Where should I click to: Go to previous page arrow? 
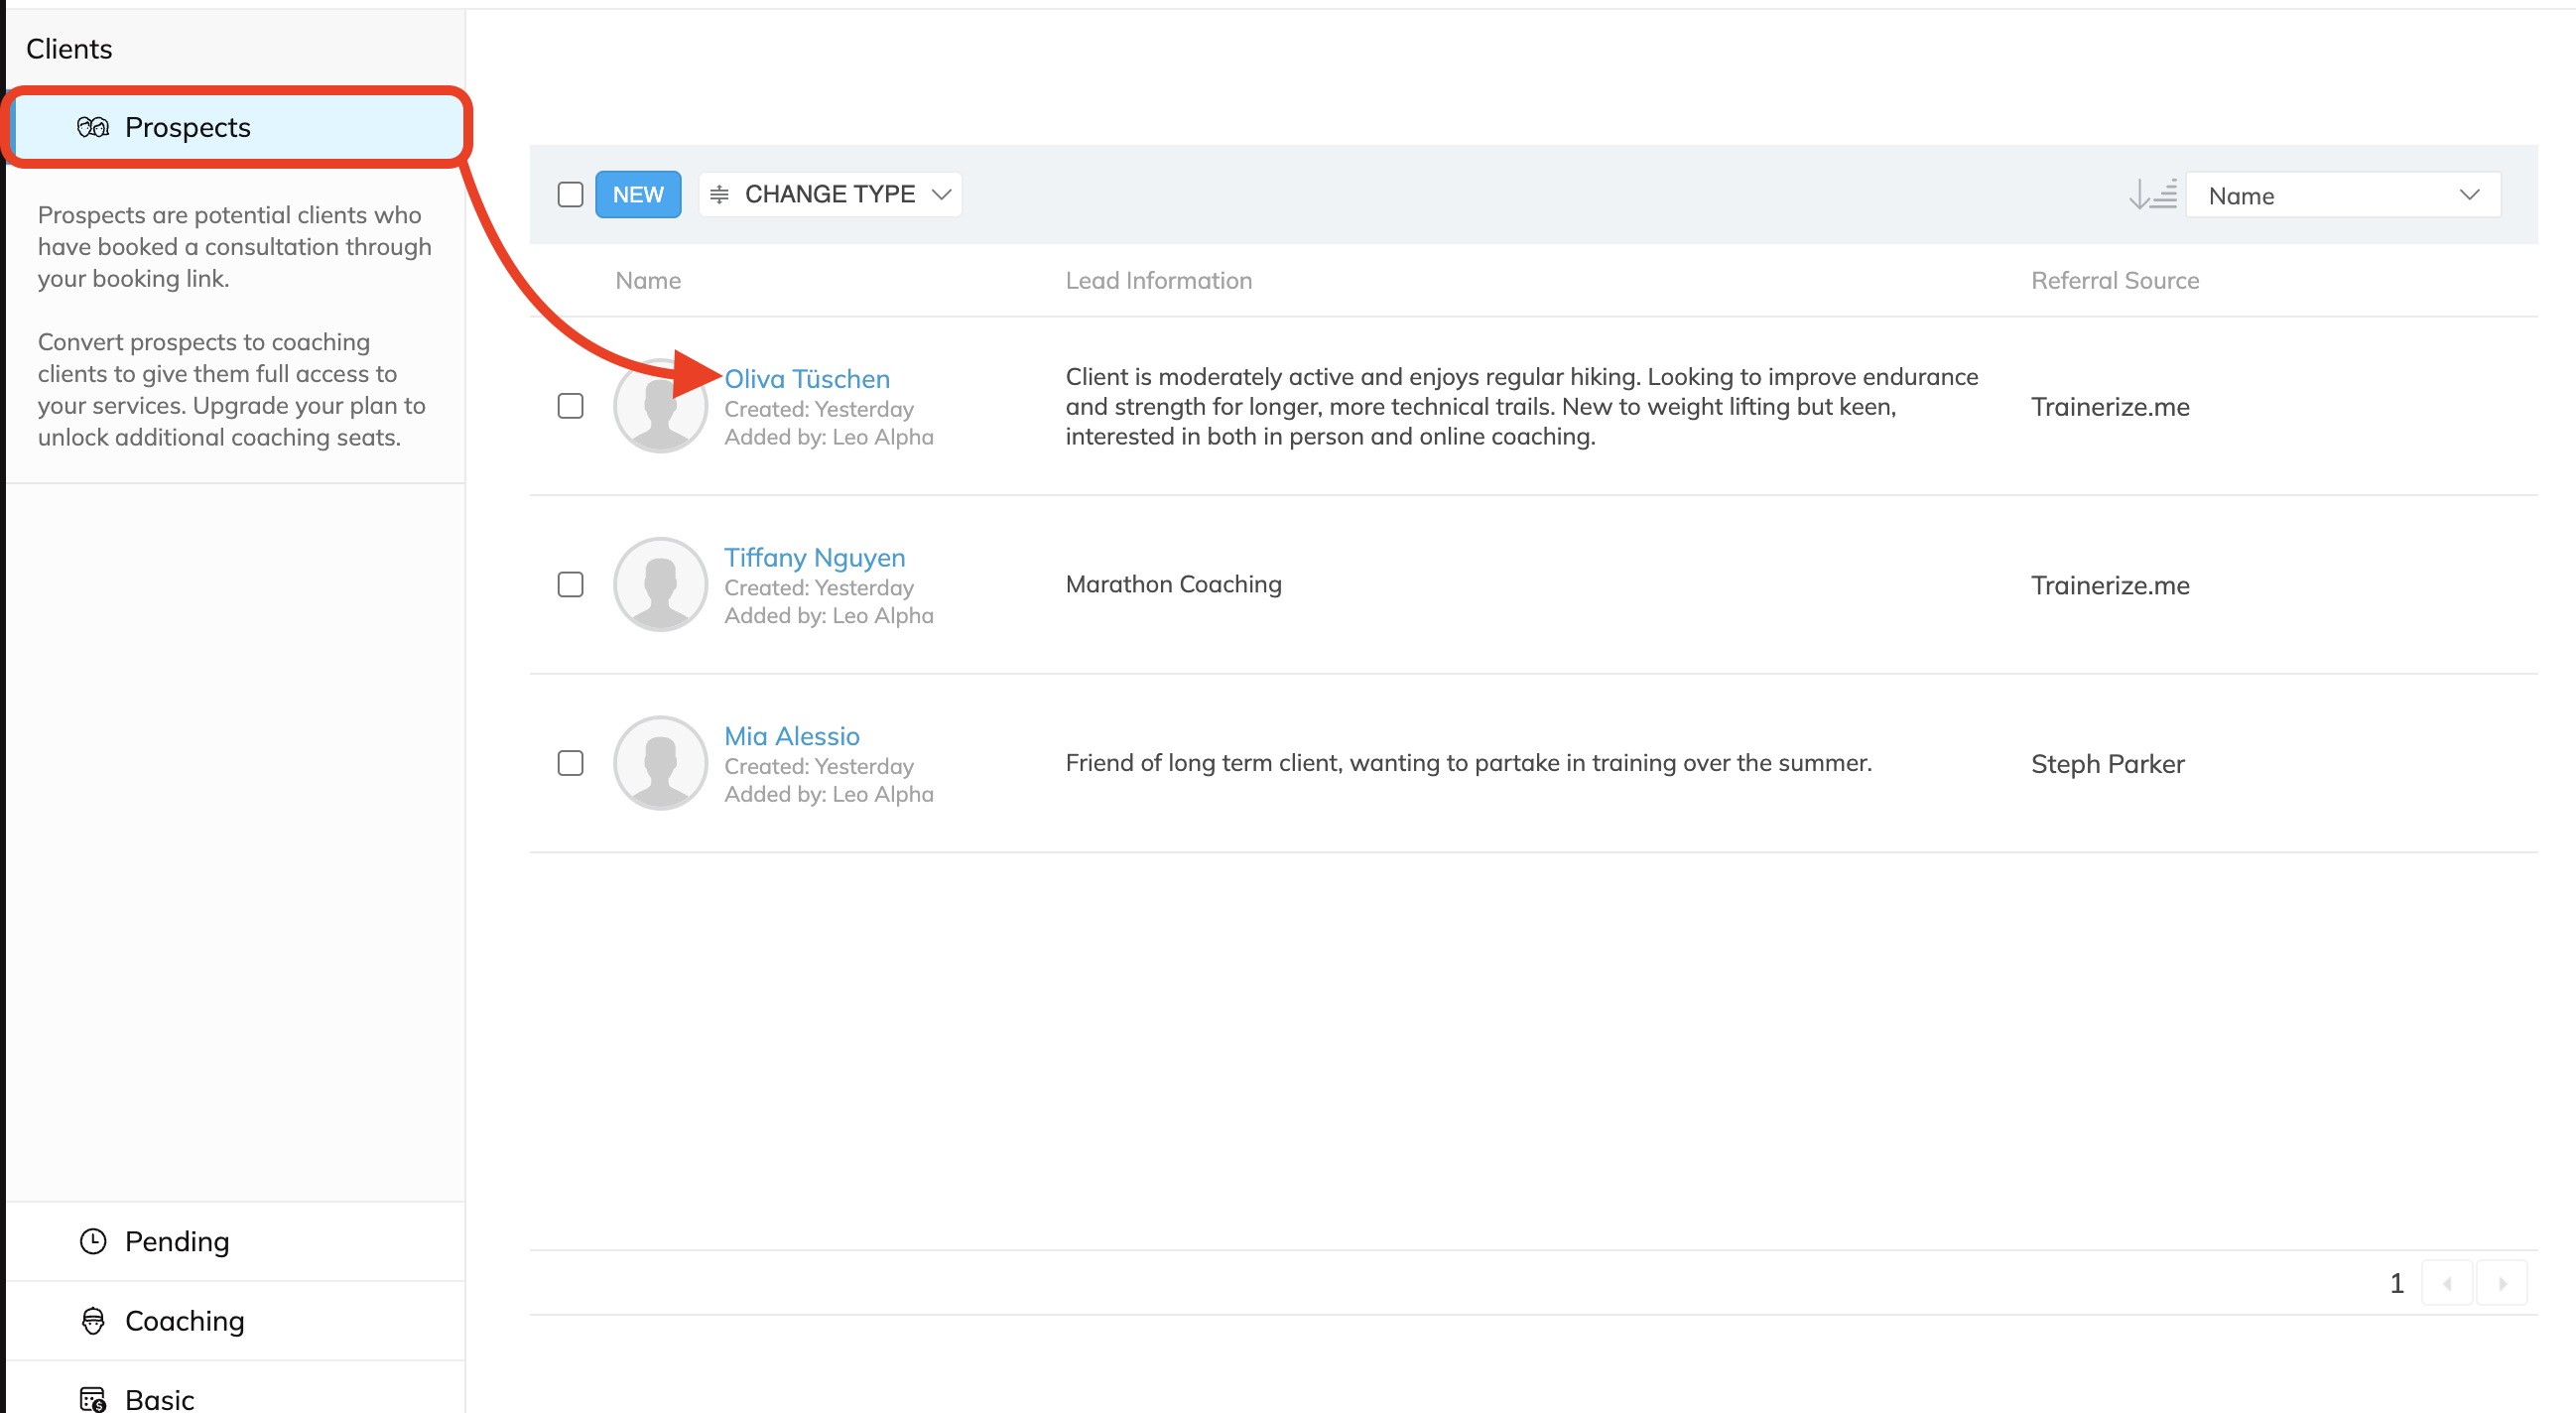coord(2447,1283)
